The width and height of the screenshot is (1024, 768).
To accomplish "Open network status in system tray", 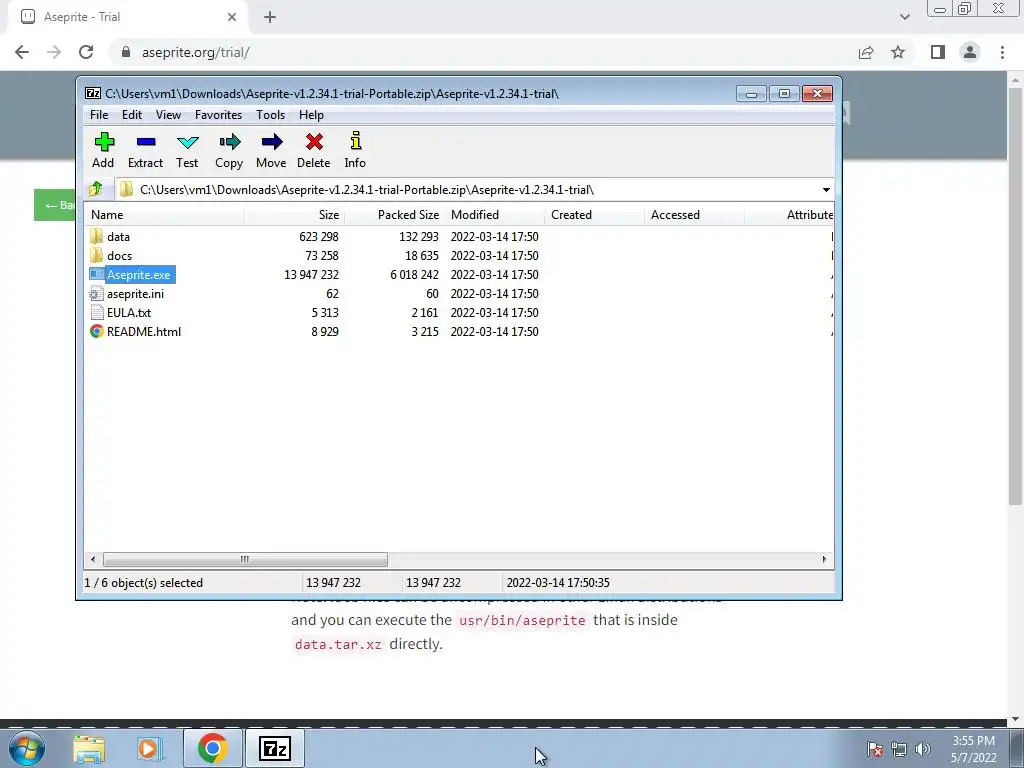I will point(899,749).
